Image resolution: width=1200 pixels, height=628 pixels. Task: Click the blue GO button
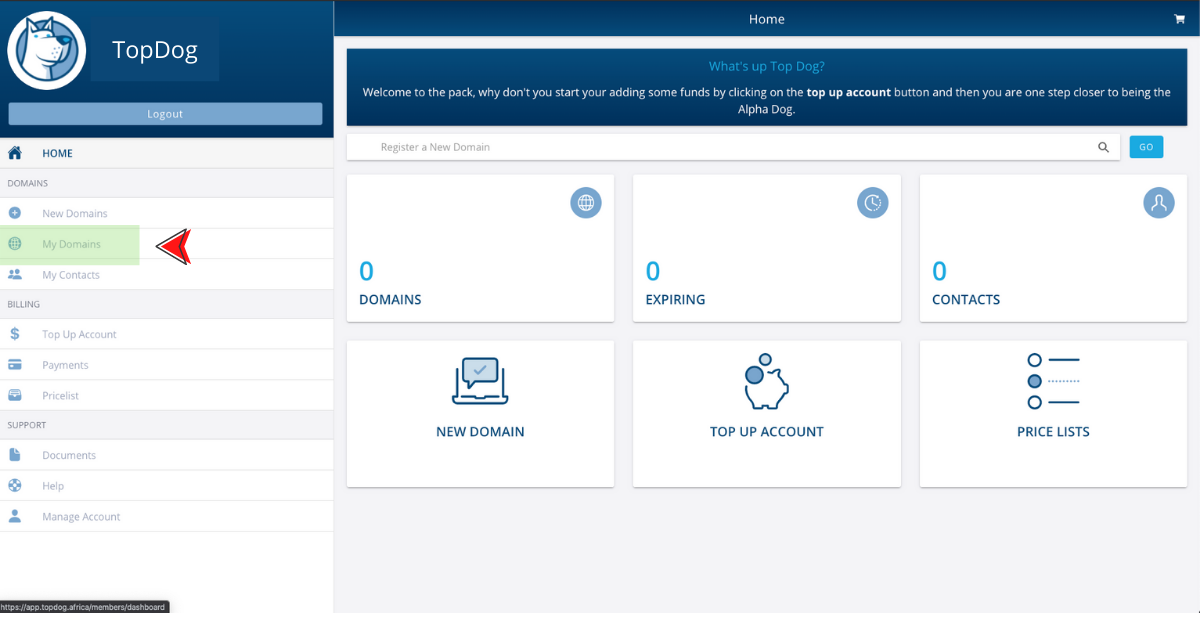1146,147
